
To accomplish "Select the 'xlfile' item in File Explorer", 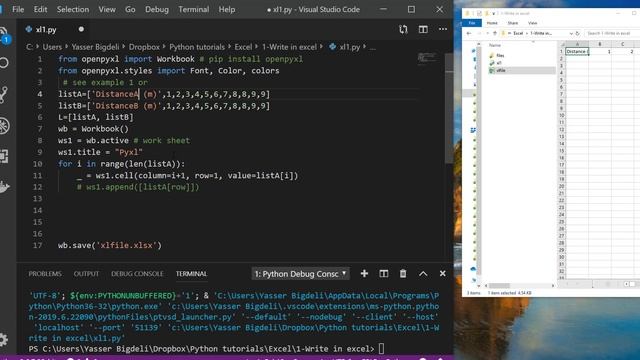I will pyautogui.click(x=522, y=70).
